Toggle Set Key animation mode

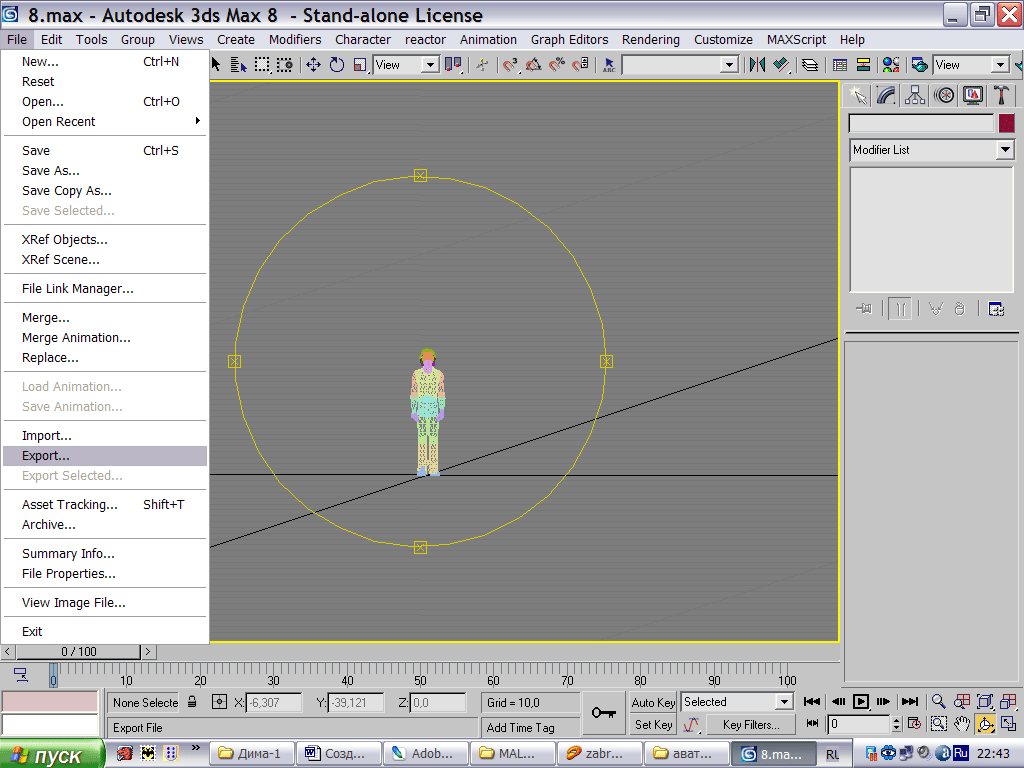(653, 725)
